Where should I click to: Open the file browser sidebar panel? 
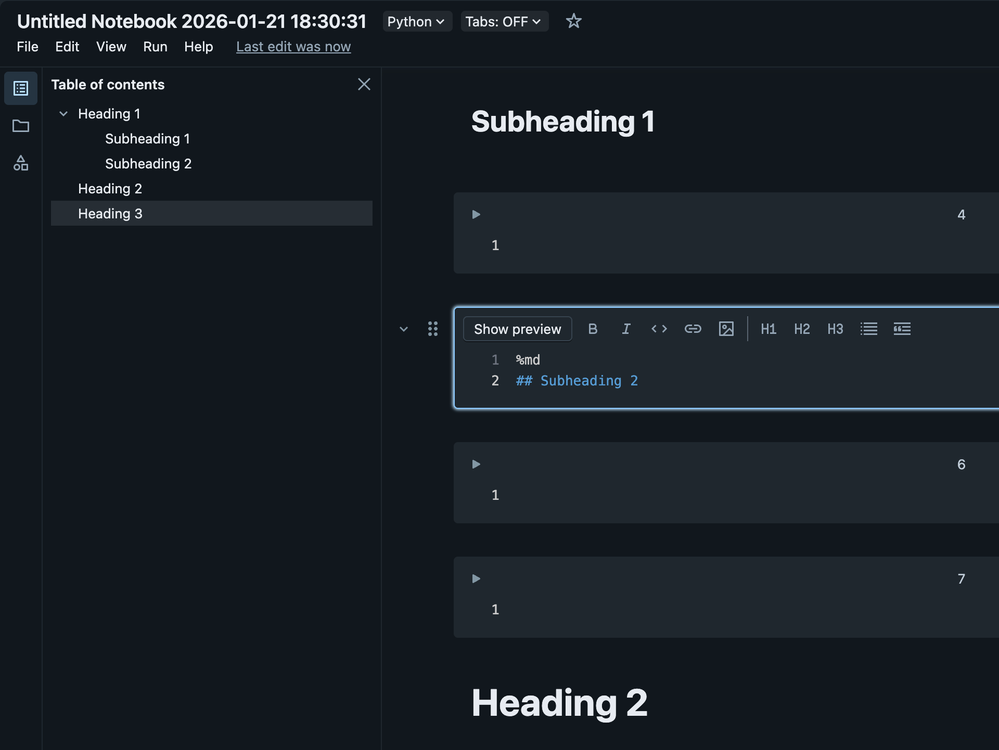(x=20, y=125)
